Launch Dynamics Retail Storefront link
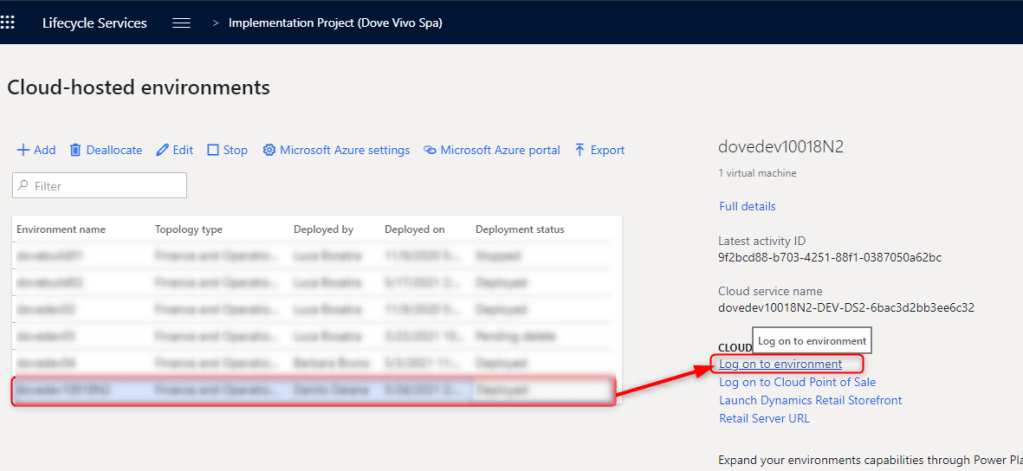The height and width of the screenshot is (471, 1023). [x=810, y=400]
